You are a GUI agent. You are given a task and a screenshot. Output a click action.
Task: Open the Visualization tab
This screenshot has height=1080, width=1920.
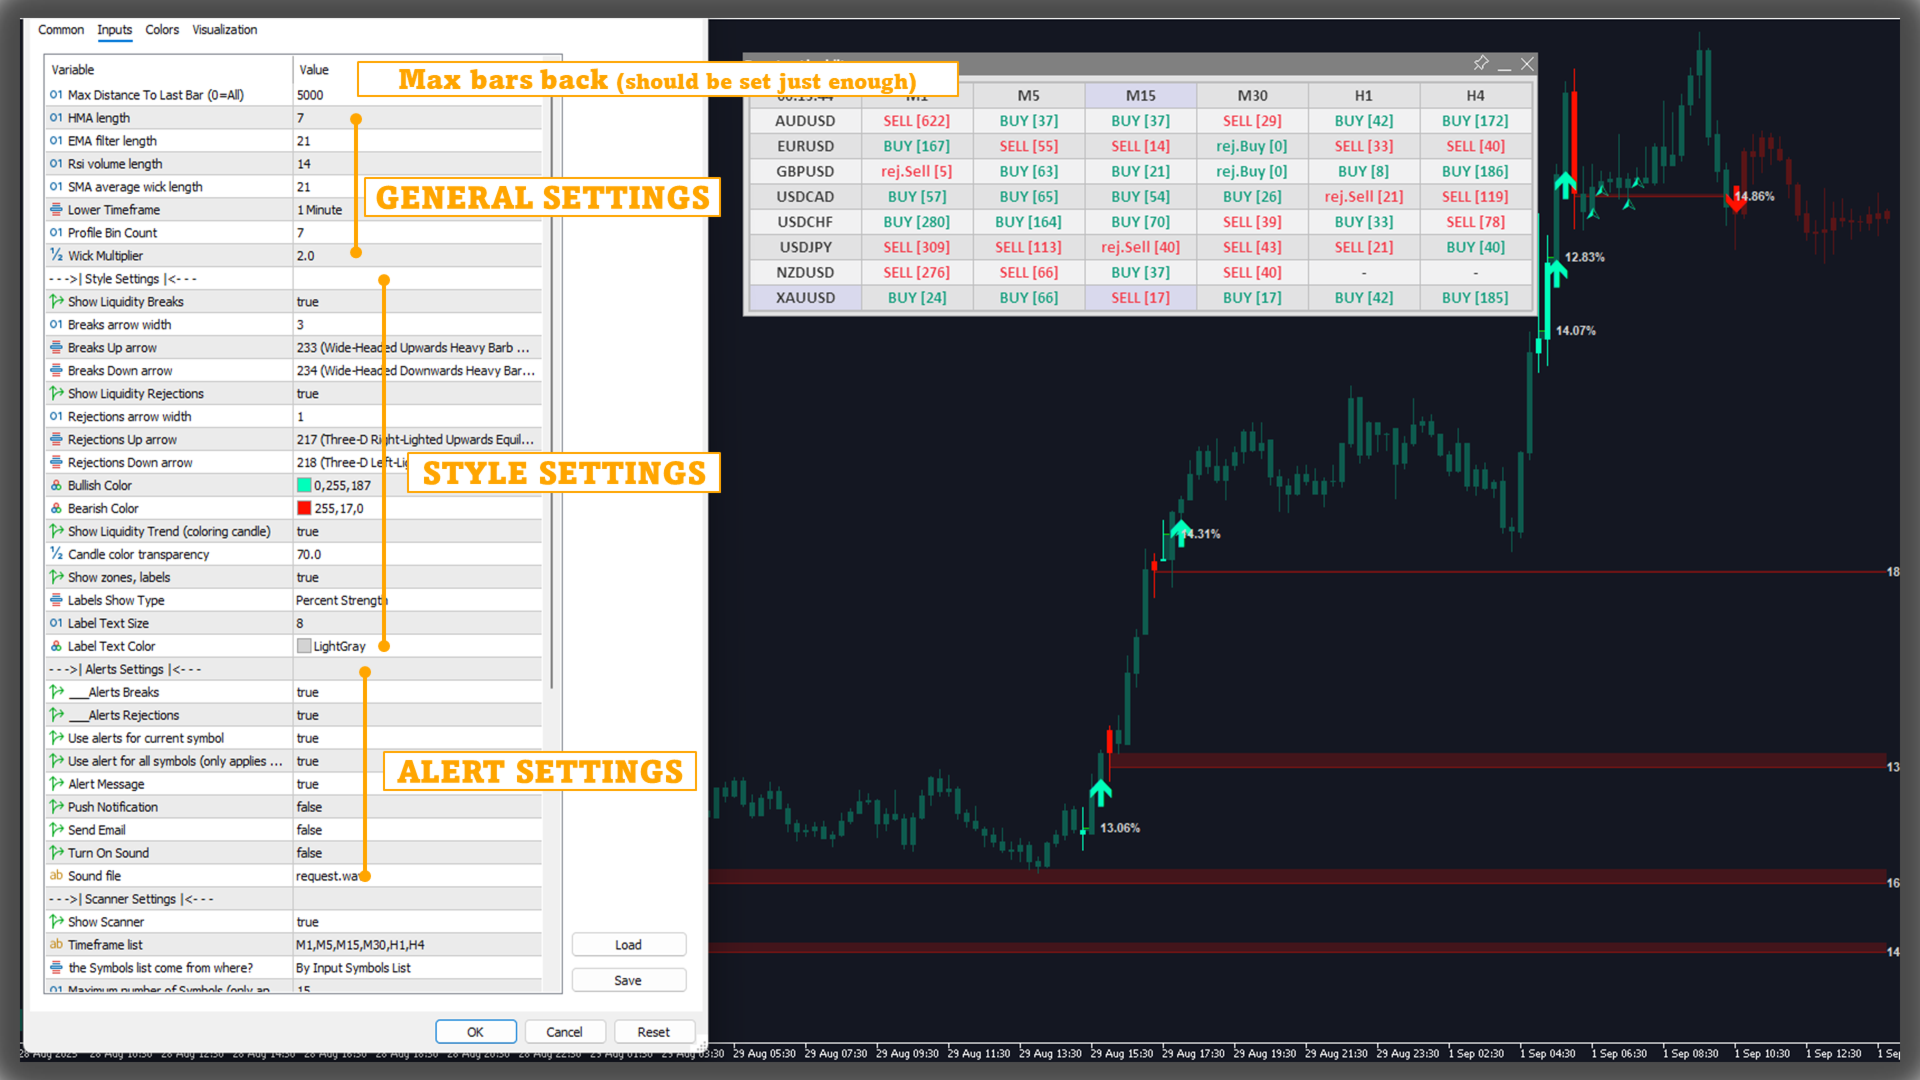click(224, 30)
